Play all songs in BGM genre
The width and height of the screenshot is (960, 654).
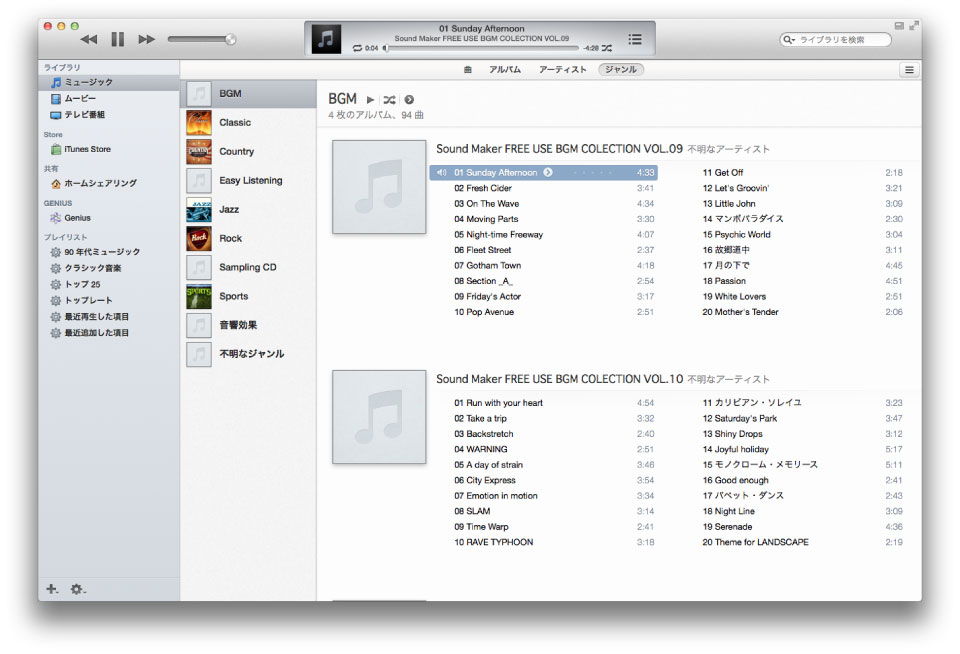pyautogui.click(x=370, y=99)
